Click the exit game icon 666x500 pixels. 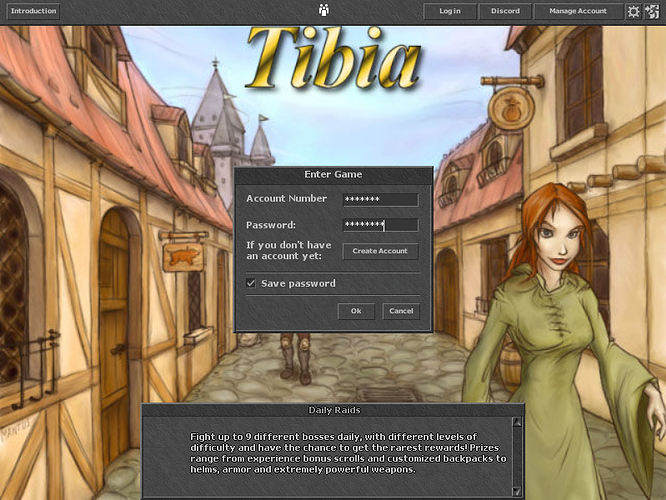click(x=651, y=11)
